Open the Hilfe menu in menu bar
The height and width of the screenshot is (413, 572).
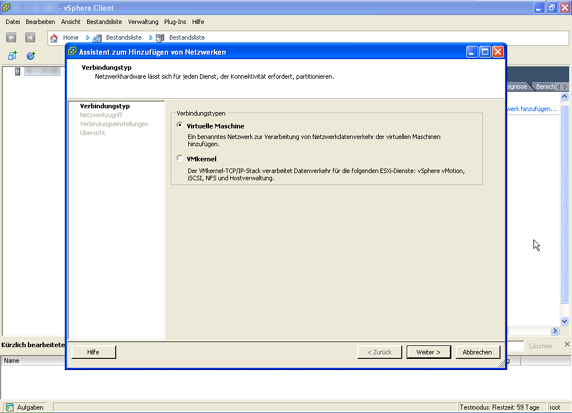click(198, 22)
